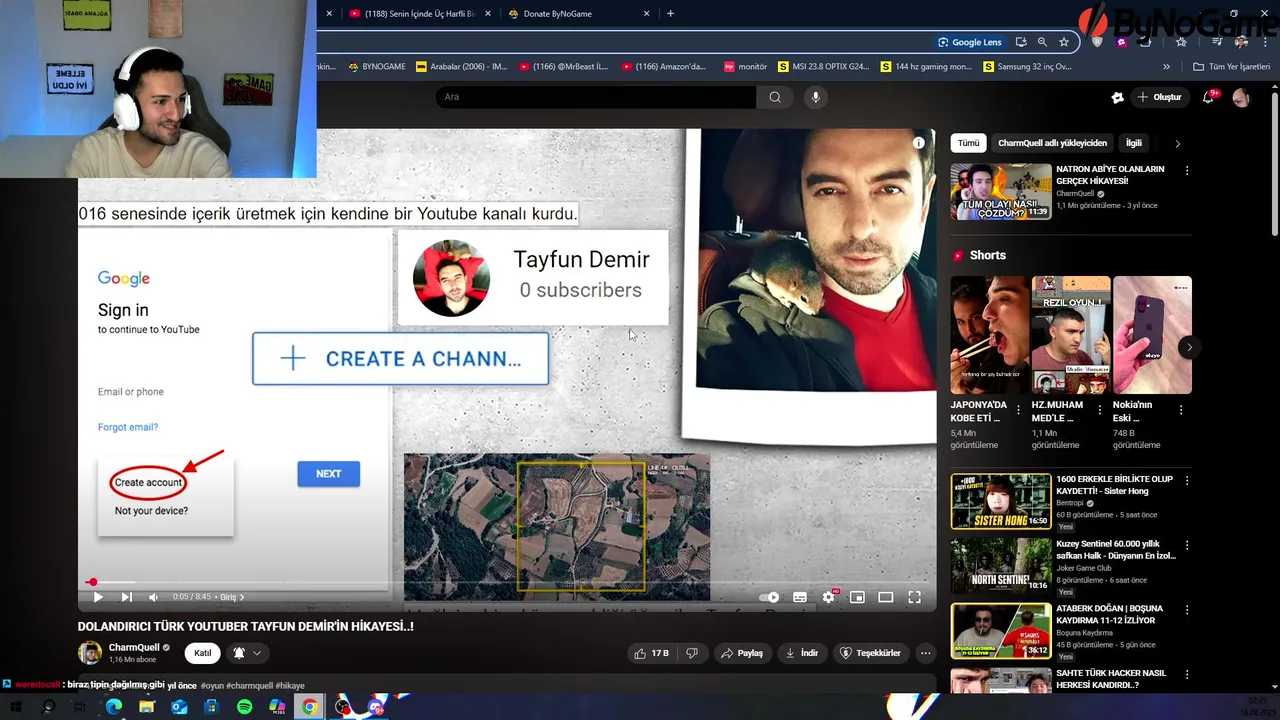Open more actions menu under video

pyautogui.click(x=925, y=653)
